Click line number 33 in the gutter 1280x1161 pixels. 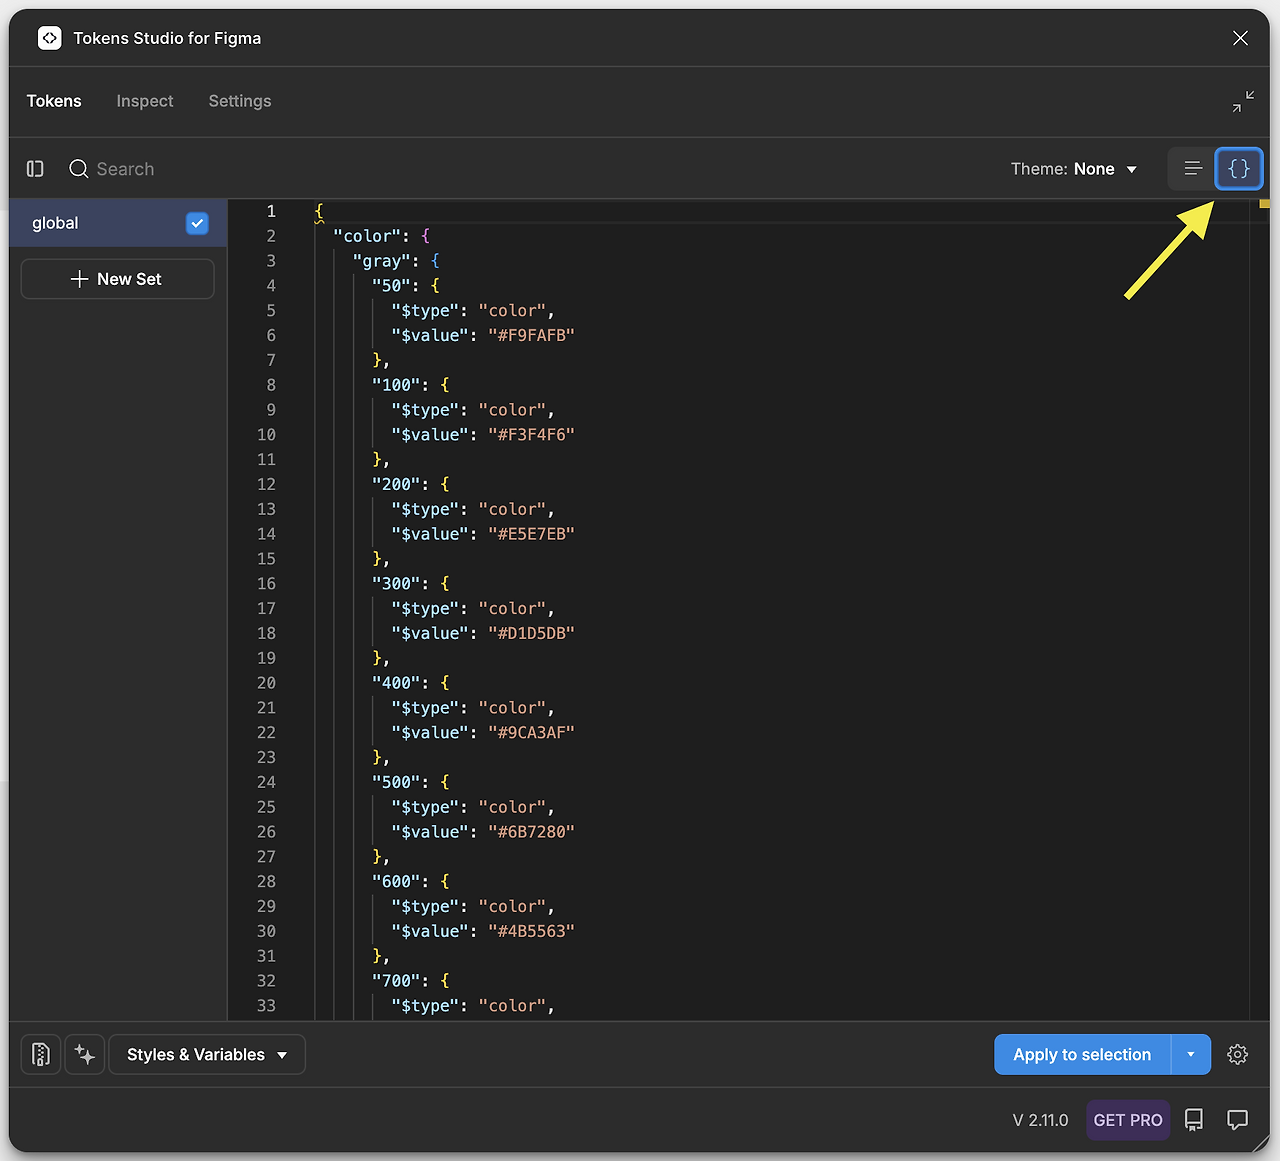click(x=266, y=1006)
